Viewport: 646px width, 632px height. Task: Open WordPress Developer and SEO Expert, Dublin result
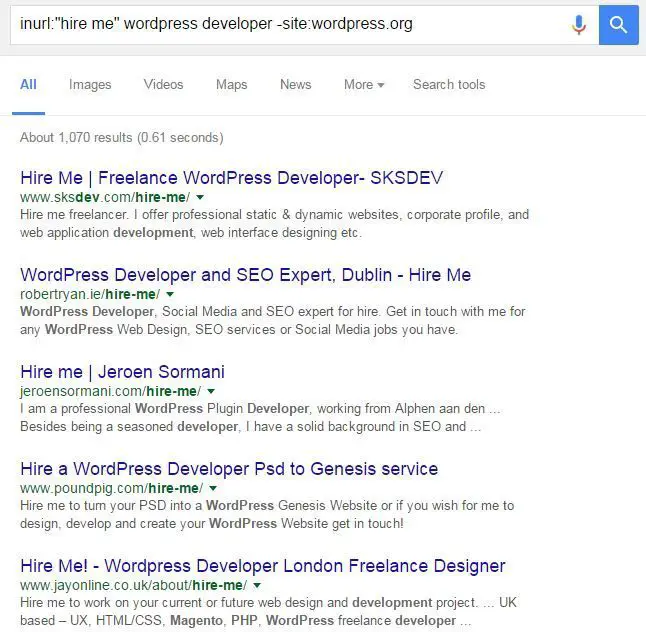click(246, 275)
